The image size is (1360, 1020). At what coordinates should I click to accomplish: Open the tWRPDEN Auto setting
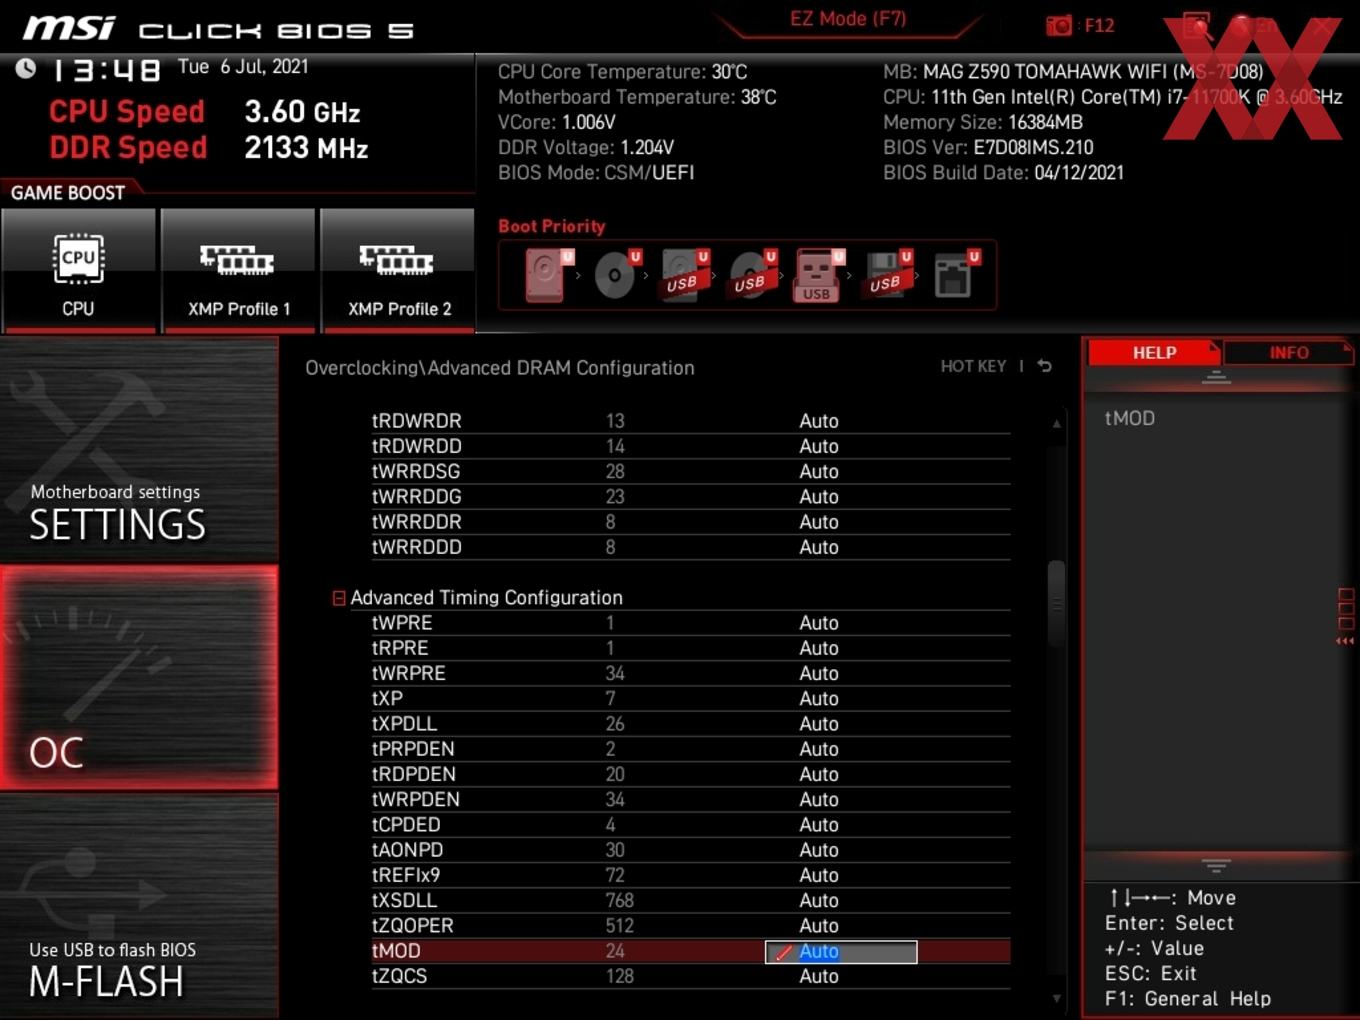click(819, 800)
